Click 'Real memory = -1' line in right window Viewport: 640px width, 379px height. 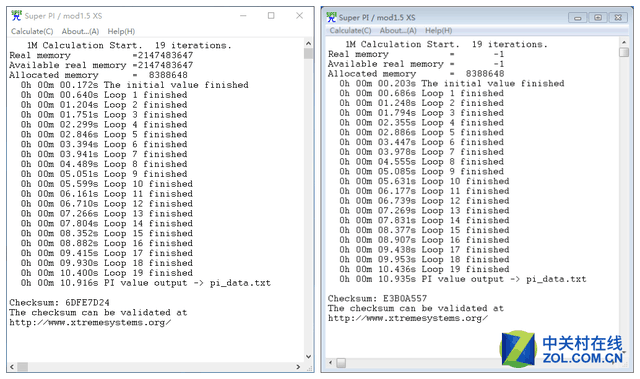pos(416,54)
